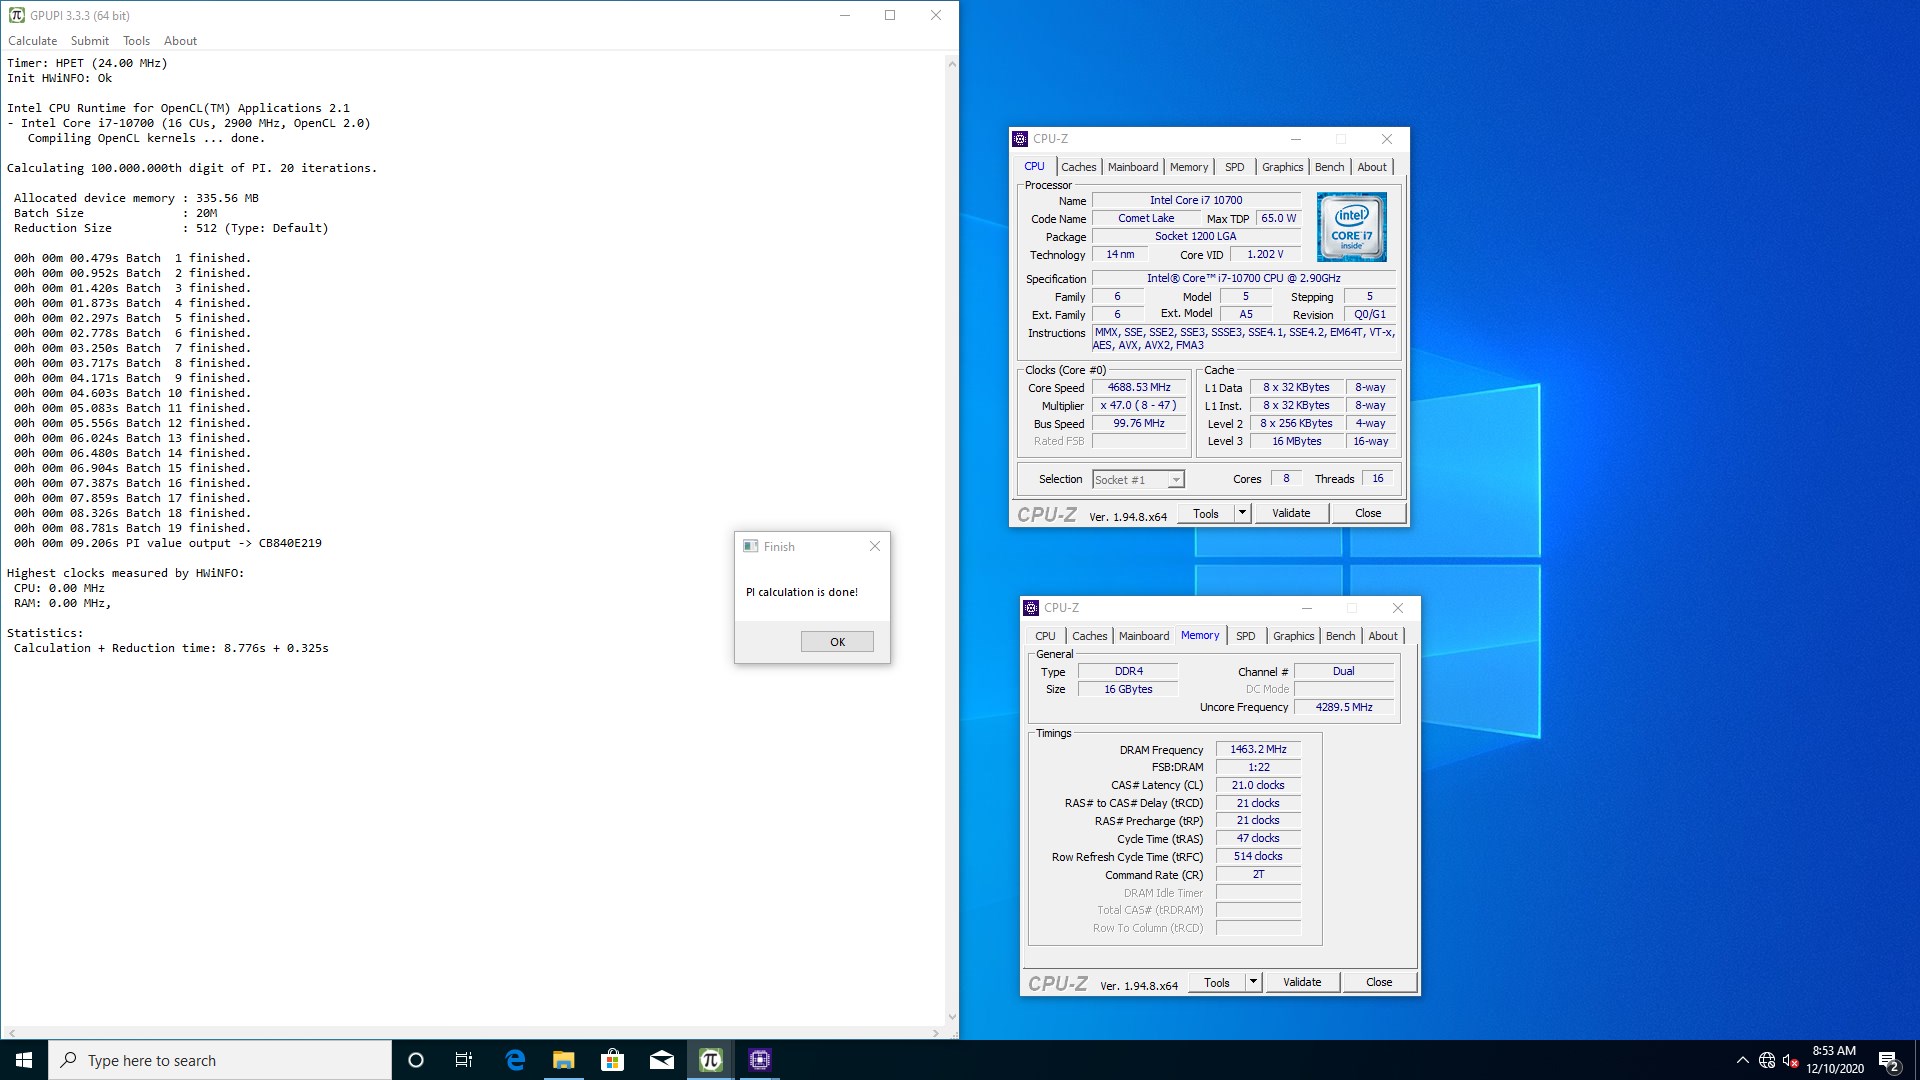Open the Windows Start menu

(24, 1060)
